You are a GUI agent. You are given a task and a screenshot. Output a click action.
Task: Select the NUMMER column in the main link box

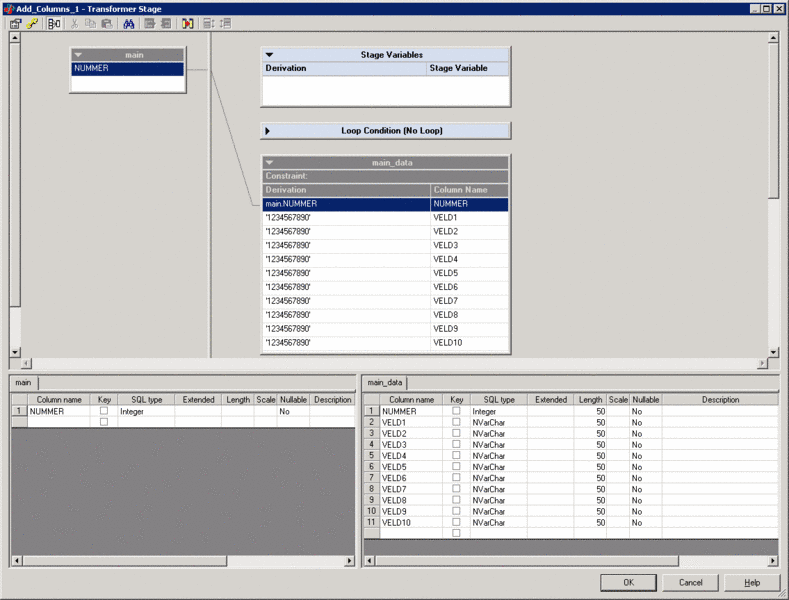tap(127, 68)
